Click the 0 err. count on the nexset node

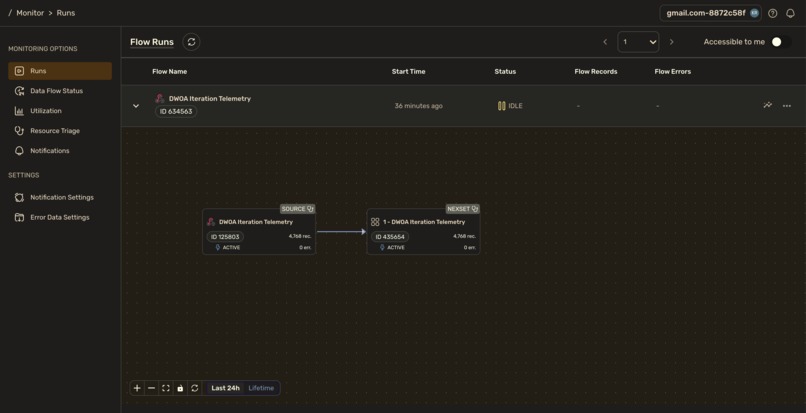(x=470, y=247)
